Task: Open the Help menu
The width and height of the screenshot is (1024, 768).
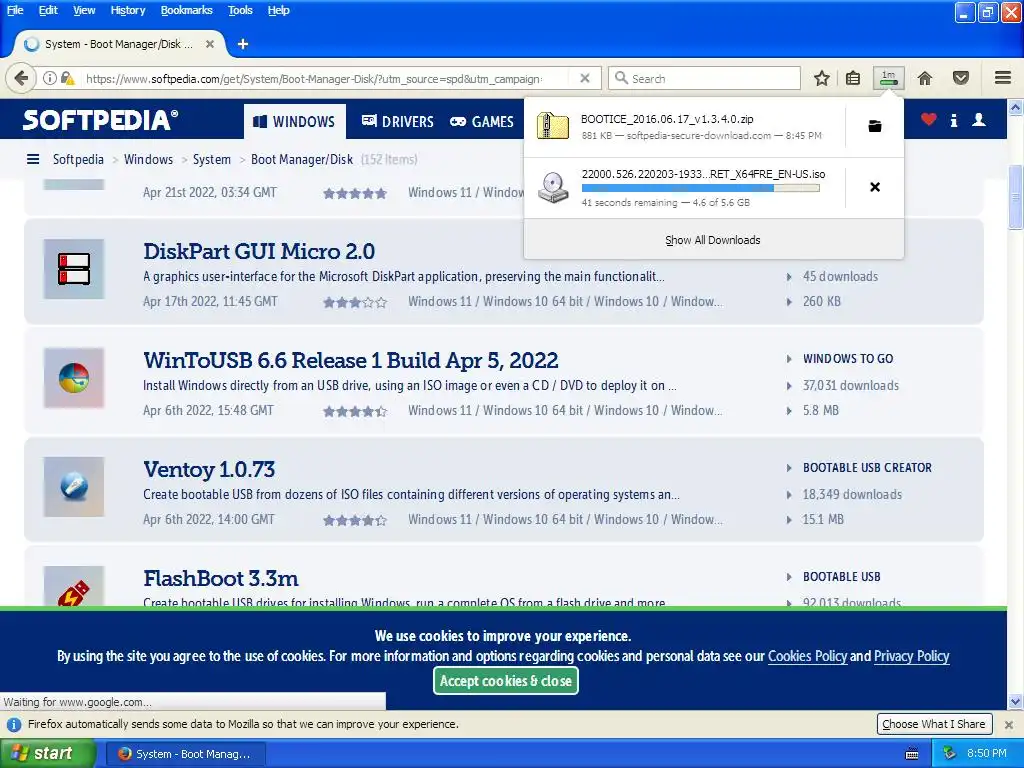Action: pyautogui.click(x=278, y=10)
